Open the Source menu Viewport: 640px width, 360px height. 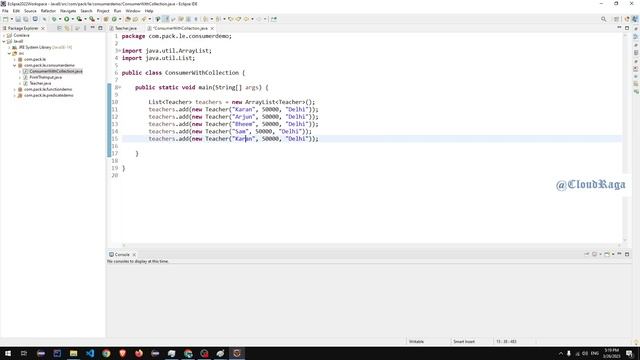tap(30, 11)
